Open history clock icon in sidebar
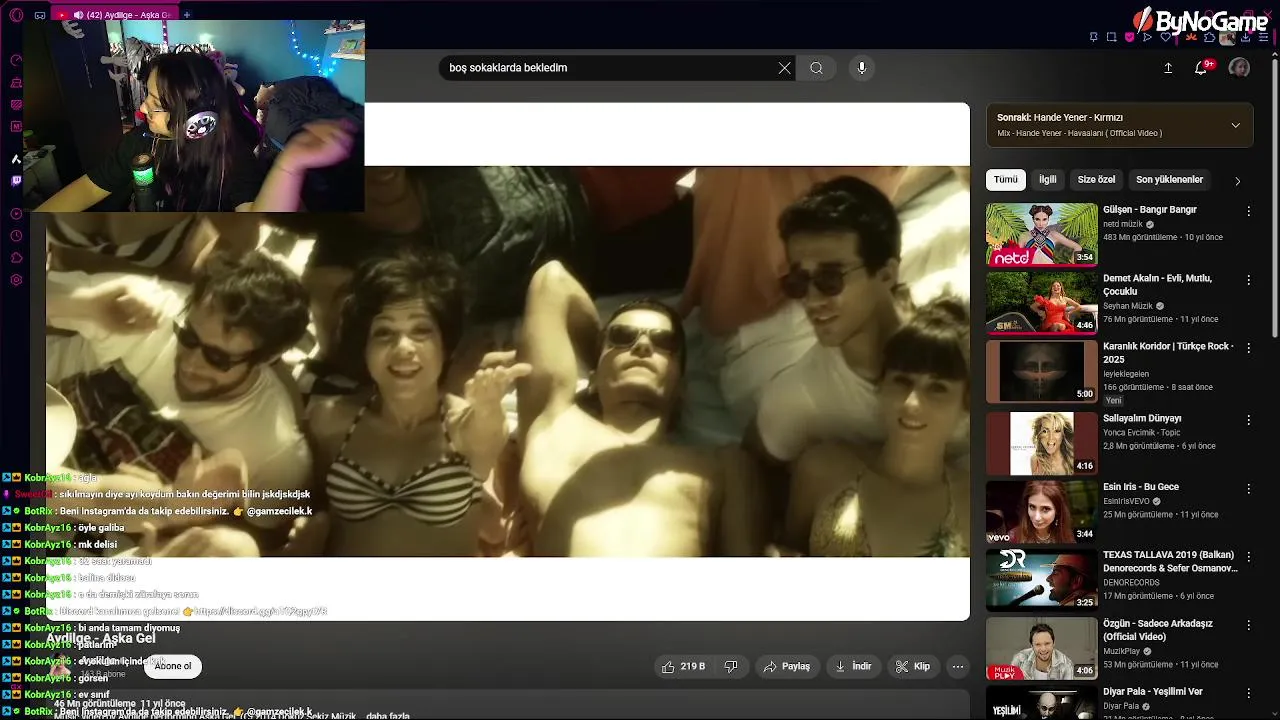Viewport: 1280px width, 720px height. [x=16, y=236]
